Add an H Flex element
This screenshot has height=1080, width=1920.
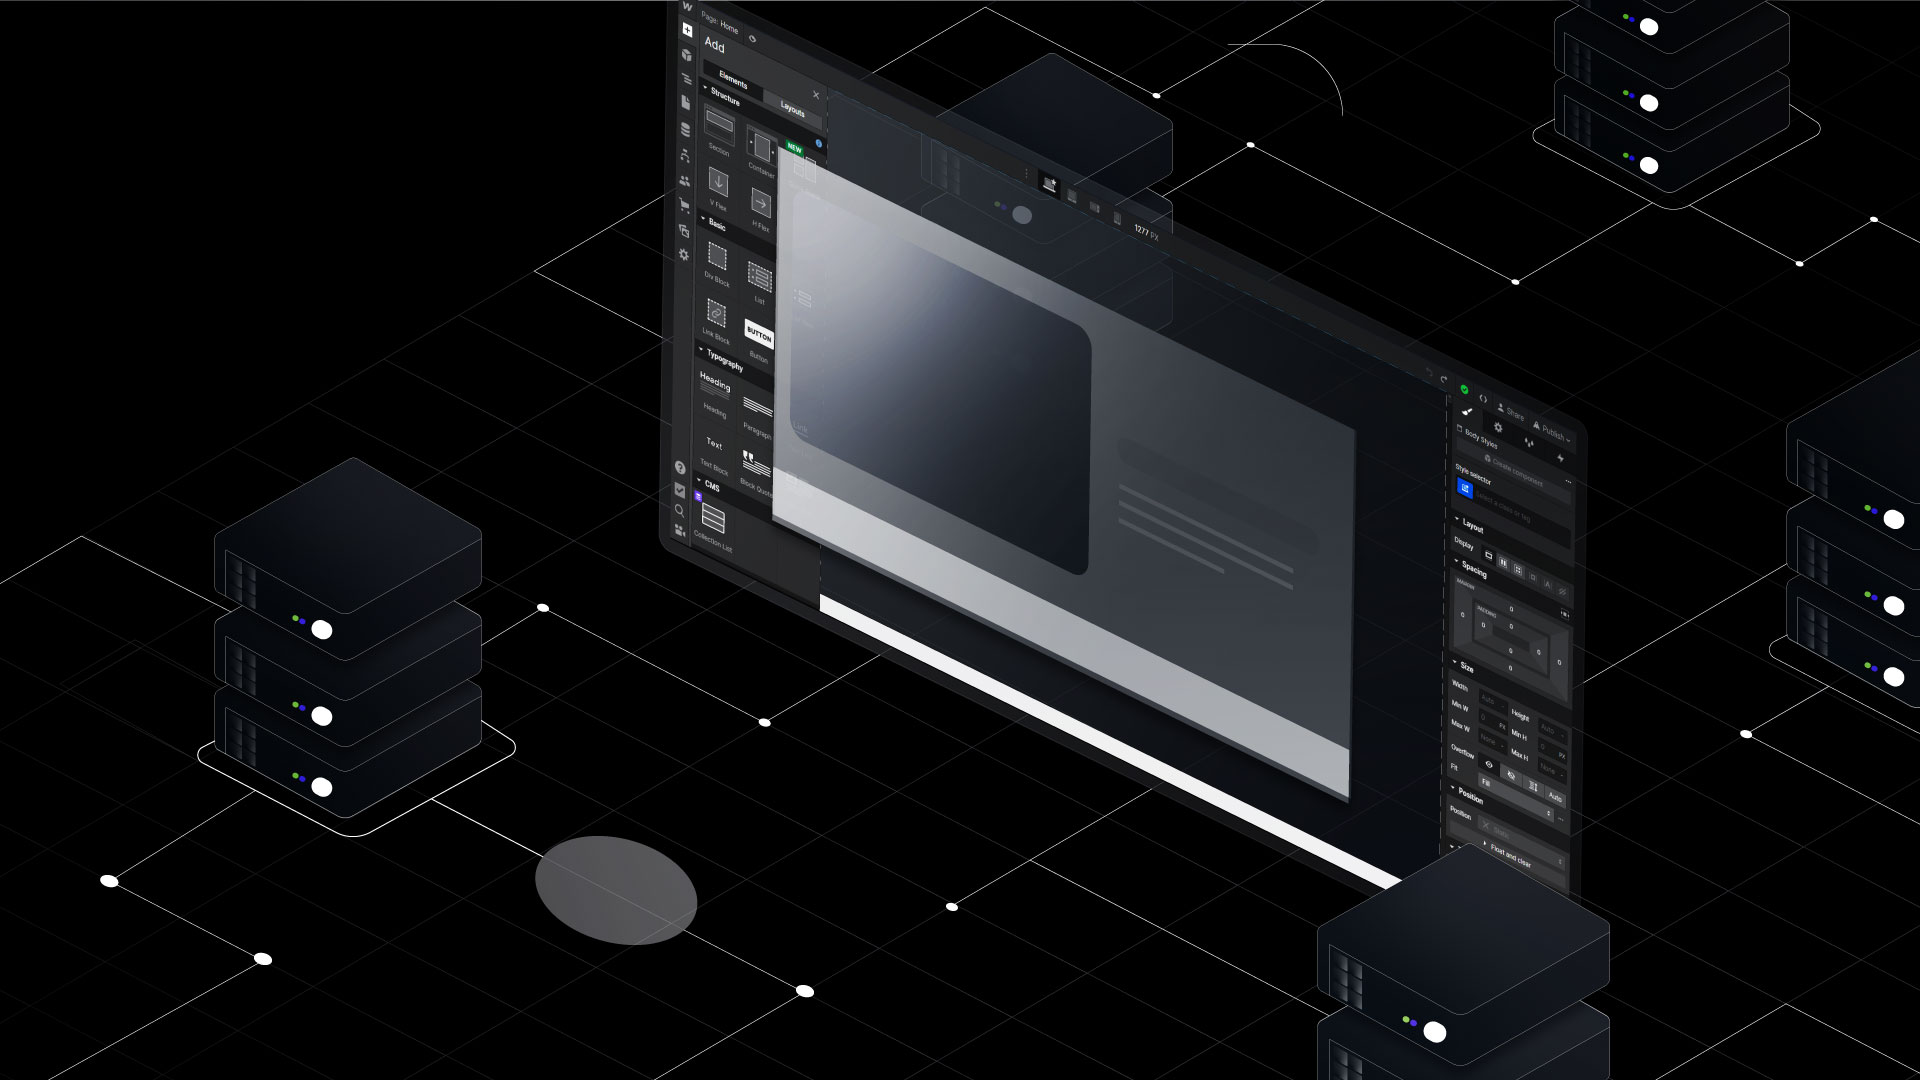click(x=761, y=209)
